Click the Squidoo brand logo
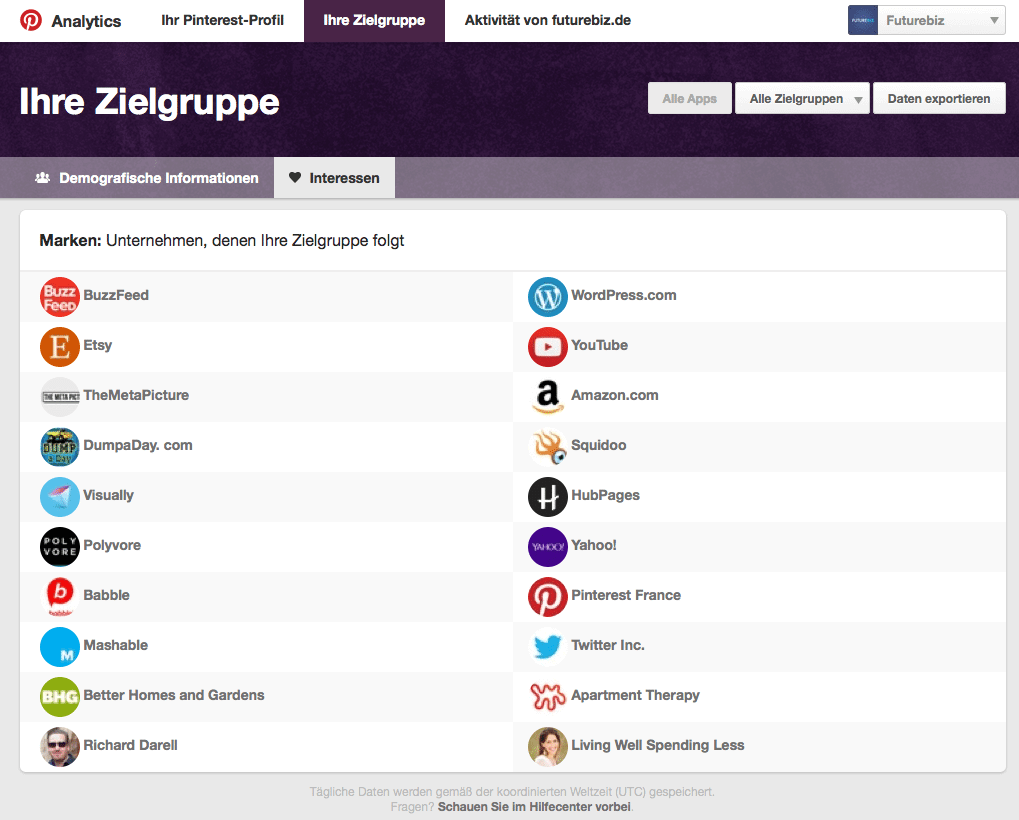Image resolution: width=1019 pixels, height=820 pixels. click(548, 447)
